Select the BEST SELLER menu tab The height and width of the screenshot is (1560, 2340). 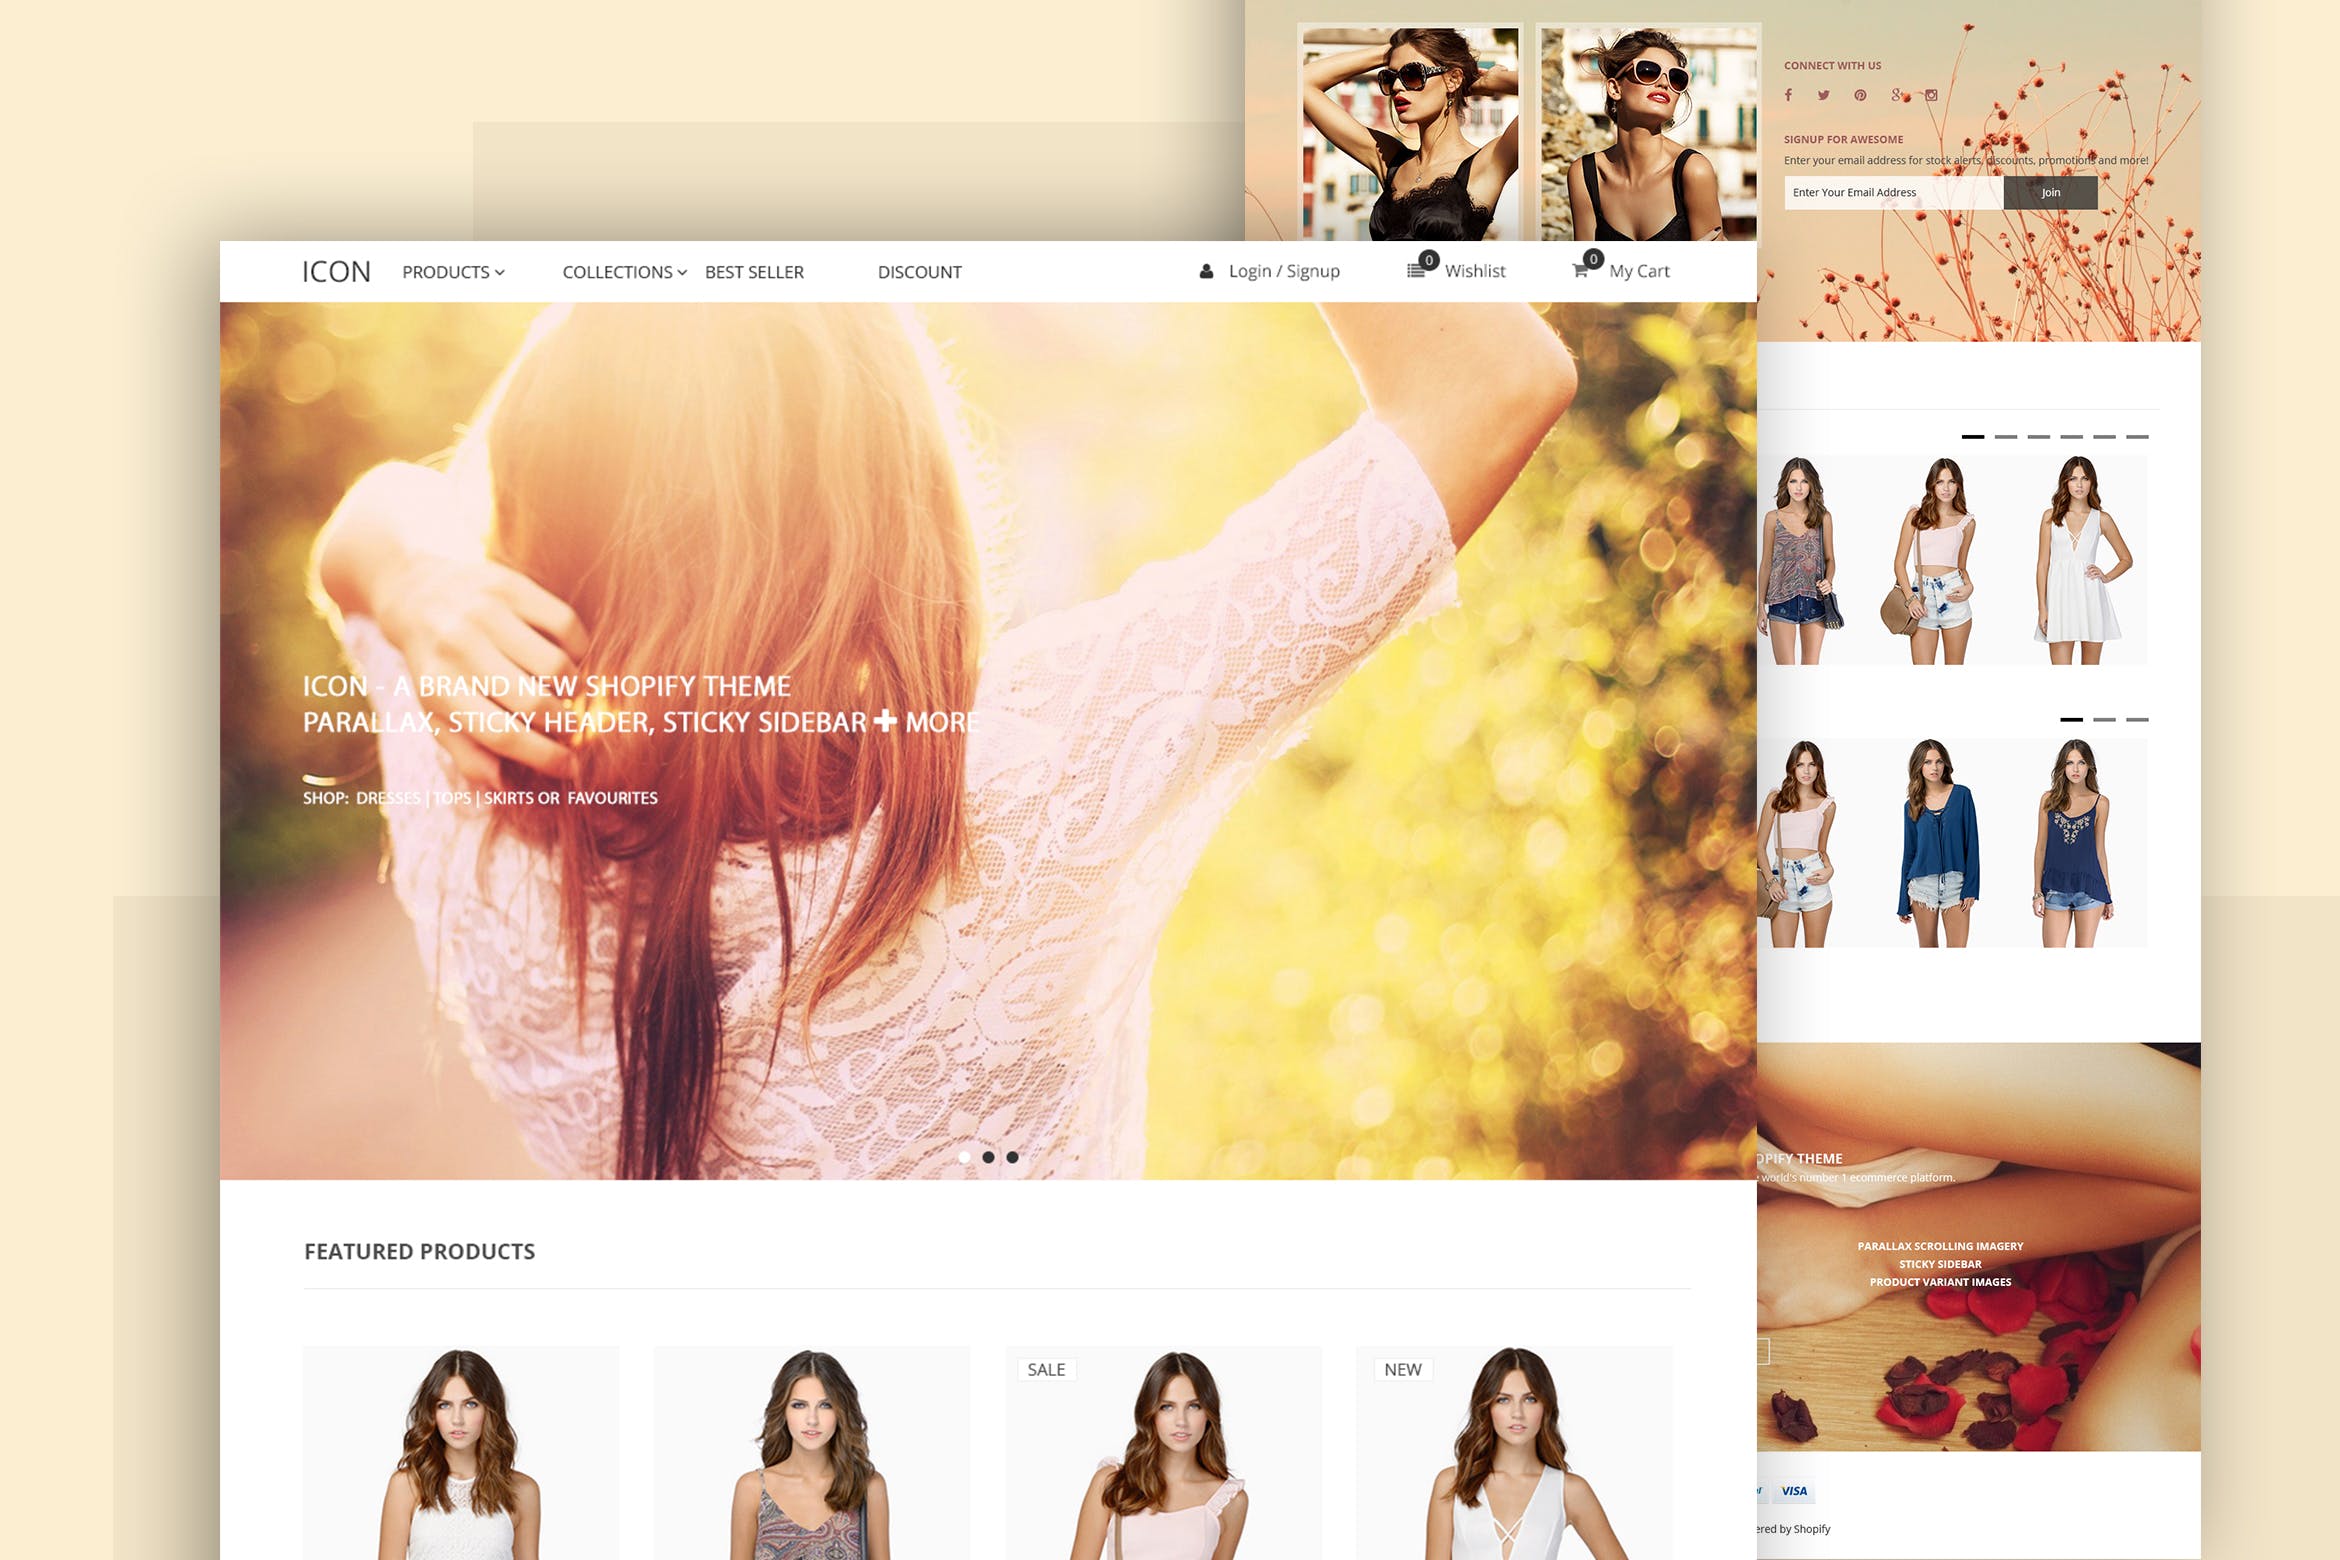[754, 270]
